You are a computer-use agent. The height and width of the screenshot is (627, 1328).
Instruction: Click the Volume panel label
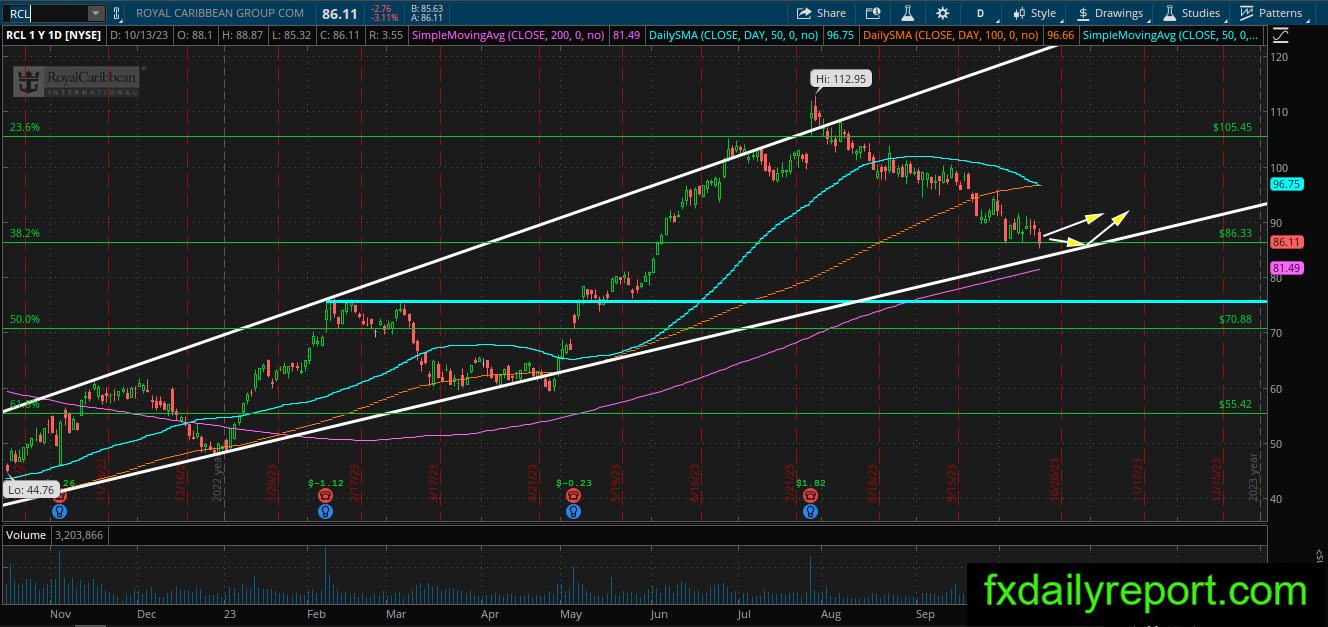pos(26,535)
